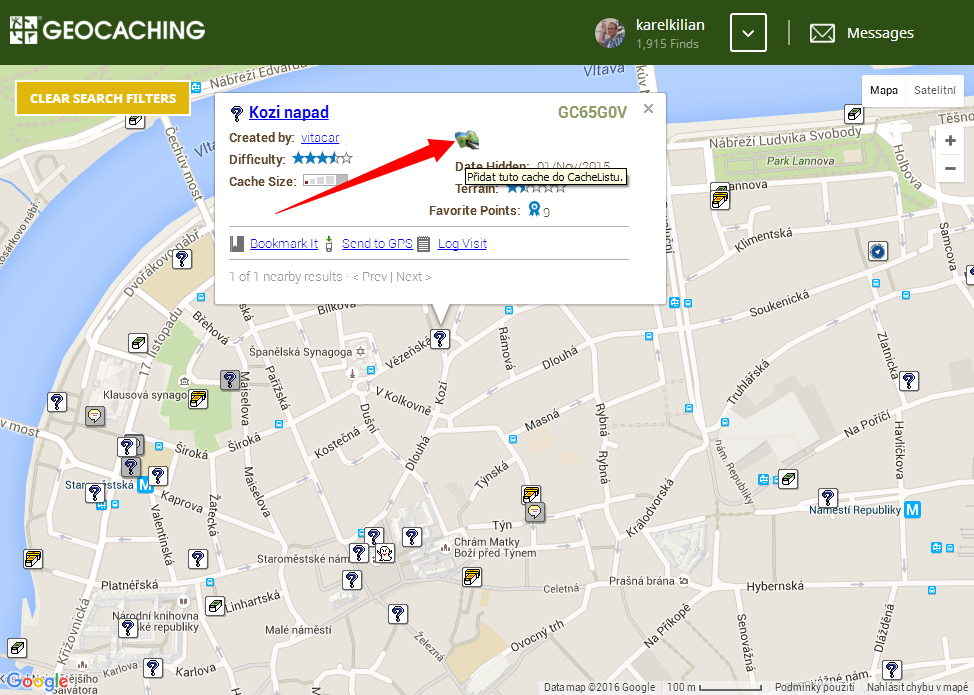Click Next in nearby results

pos(413,276)
